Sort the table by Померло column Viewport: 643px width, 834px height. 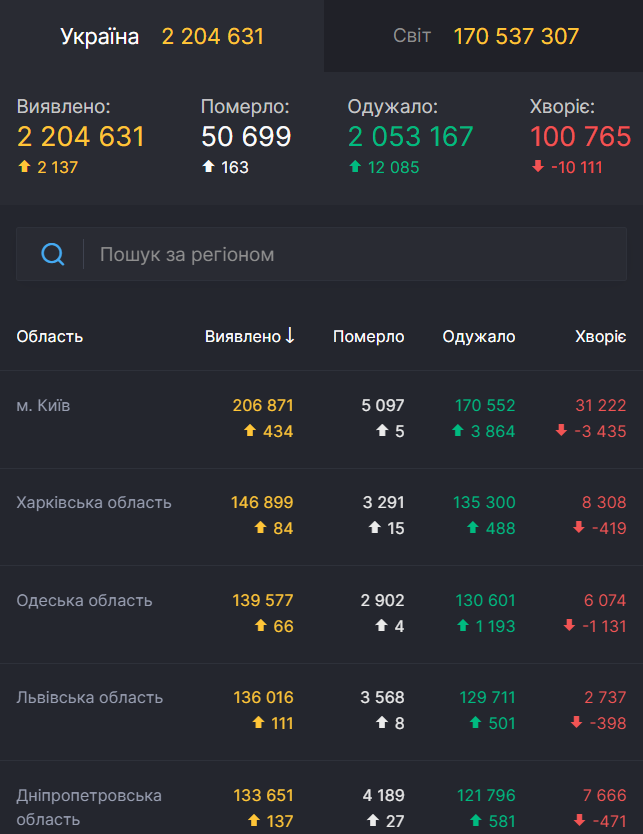369,336
